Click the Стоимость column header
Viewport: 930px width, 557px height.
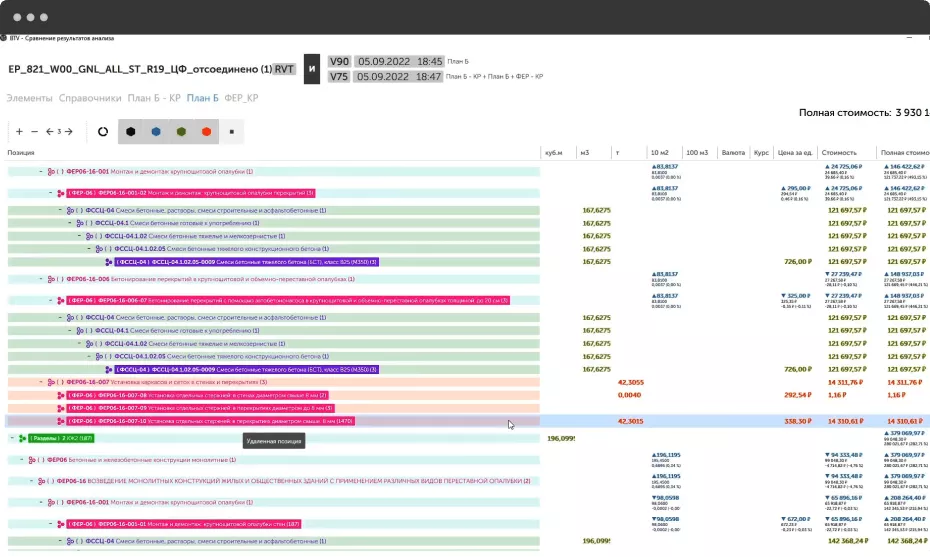[x=839, y=152]
